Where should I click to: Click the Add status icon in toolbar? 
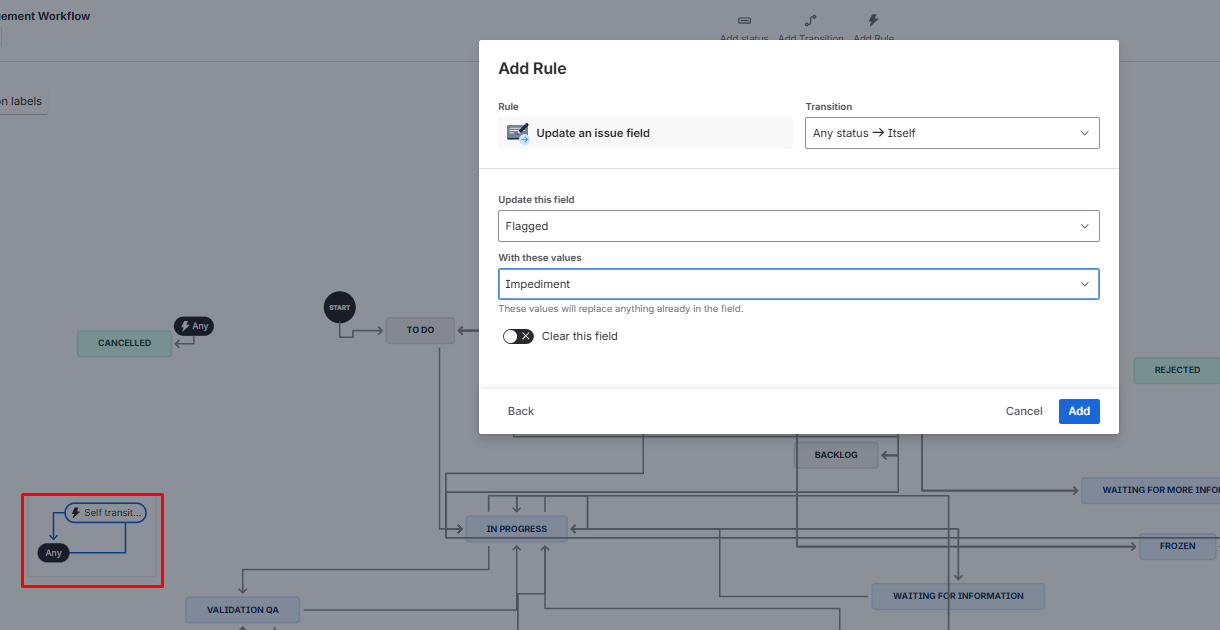tap(744, 20)
